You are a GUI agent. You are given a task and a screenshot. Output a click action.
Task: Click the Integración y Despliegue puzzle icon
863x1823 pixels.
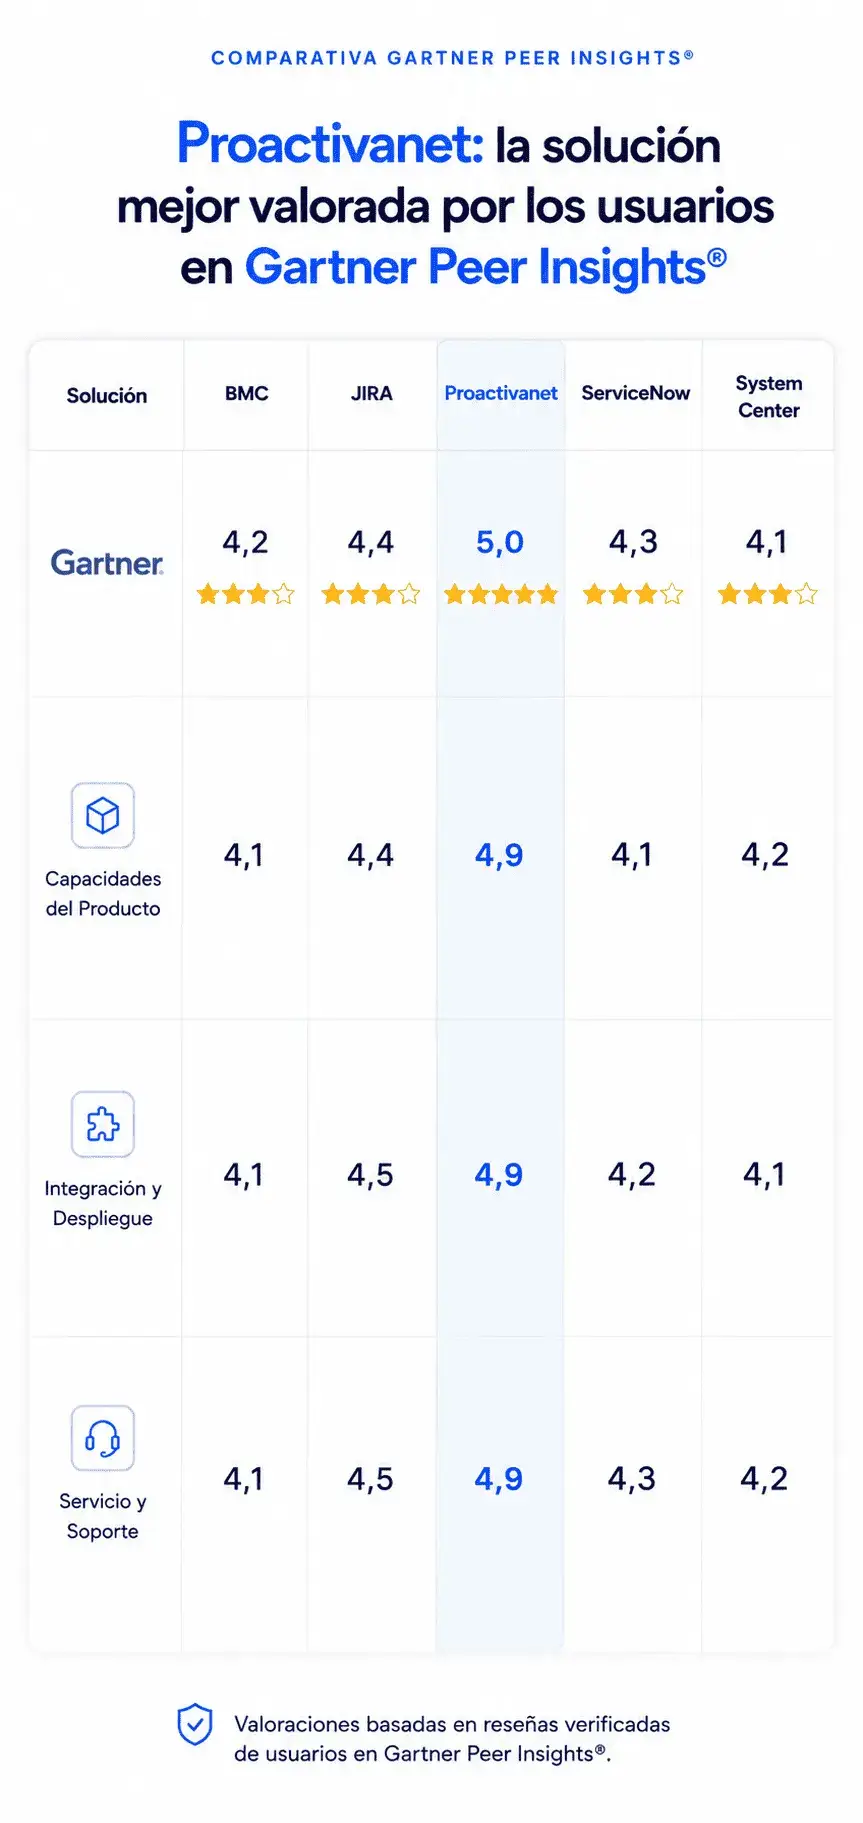click(x=103, y=1124)
